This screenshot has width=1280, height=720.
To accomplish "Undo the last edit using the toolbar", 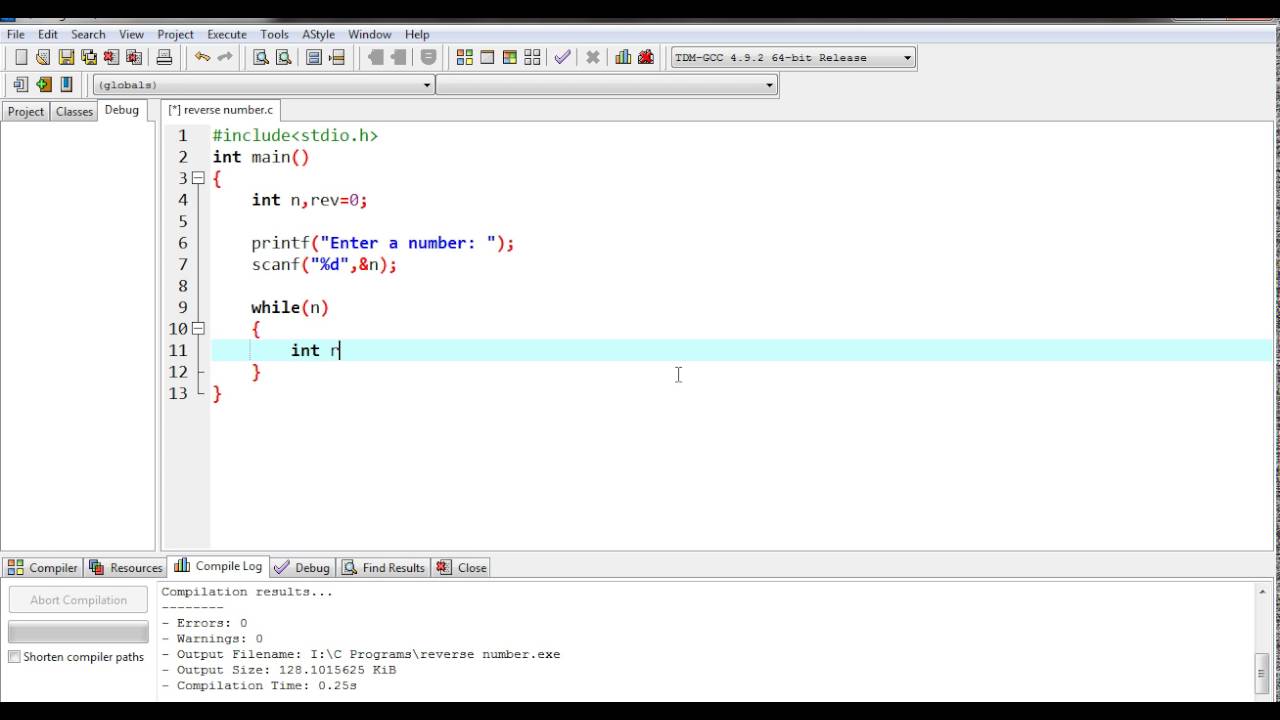I will (x=202, y=57).
